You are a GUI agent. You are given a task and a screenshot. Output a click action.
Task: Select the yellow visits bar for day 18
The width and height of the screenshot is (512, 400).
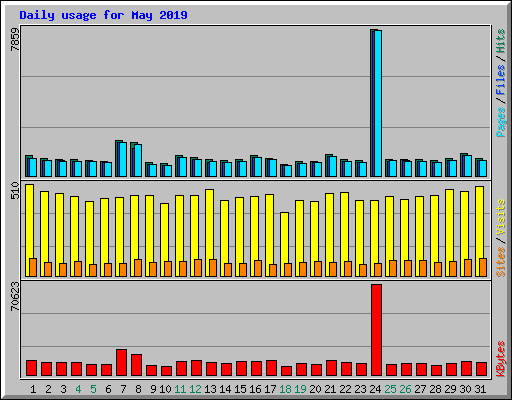(x=284, y=244)
